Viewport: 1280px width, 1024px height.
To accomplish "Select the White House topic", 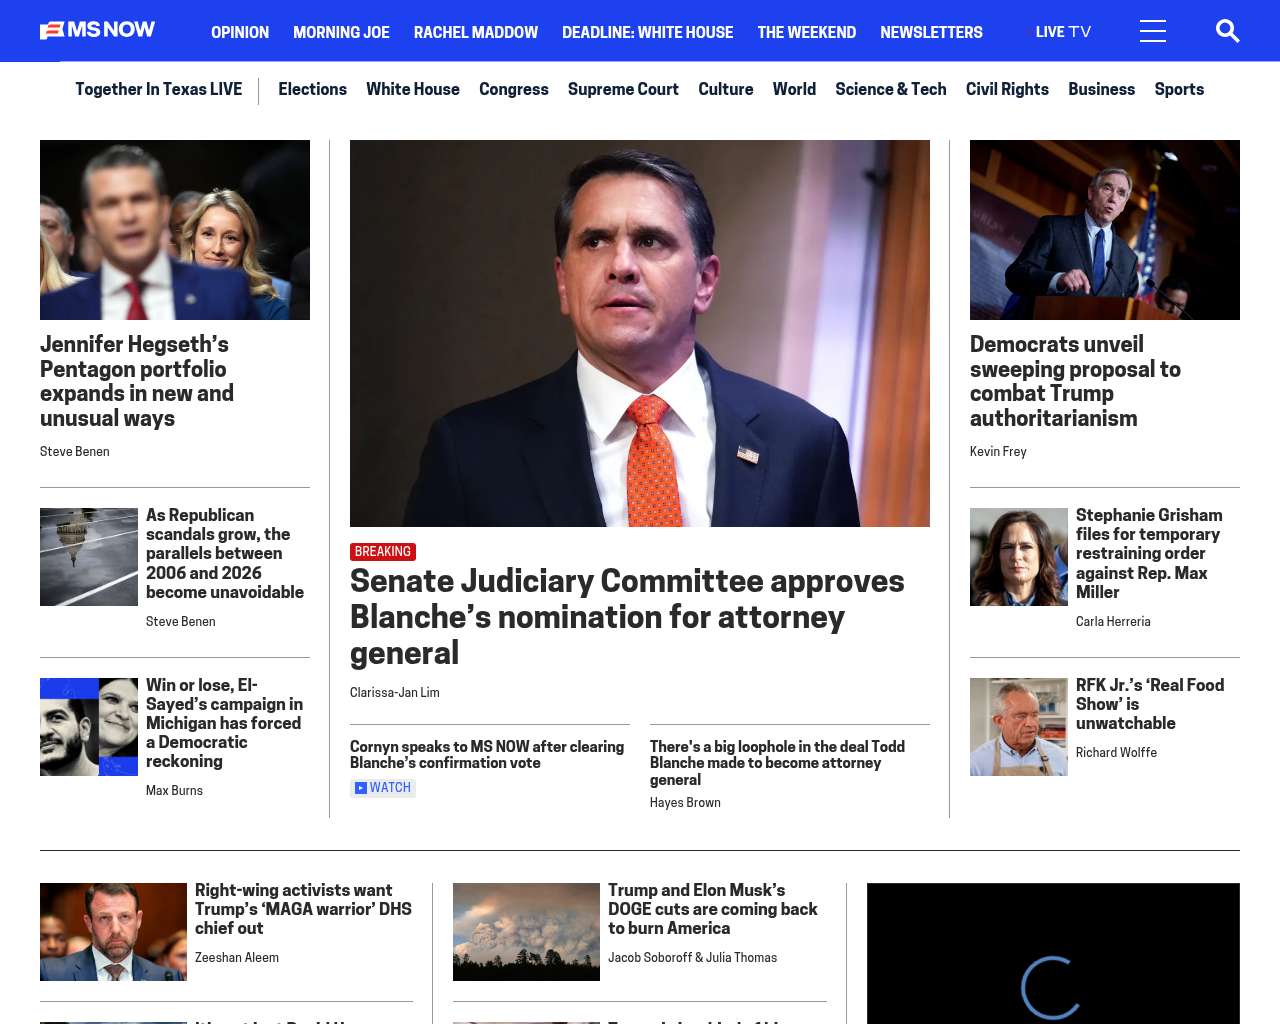I will click(x=413, y=89).
